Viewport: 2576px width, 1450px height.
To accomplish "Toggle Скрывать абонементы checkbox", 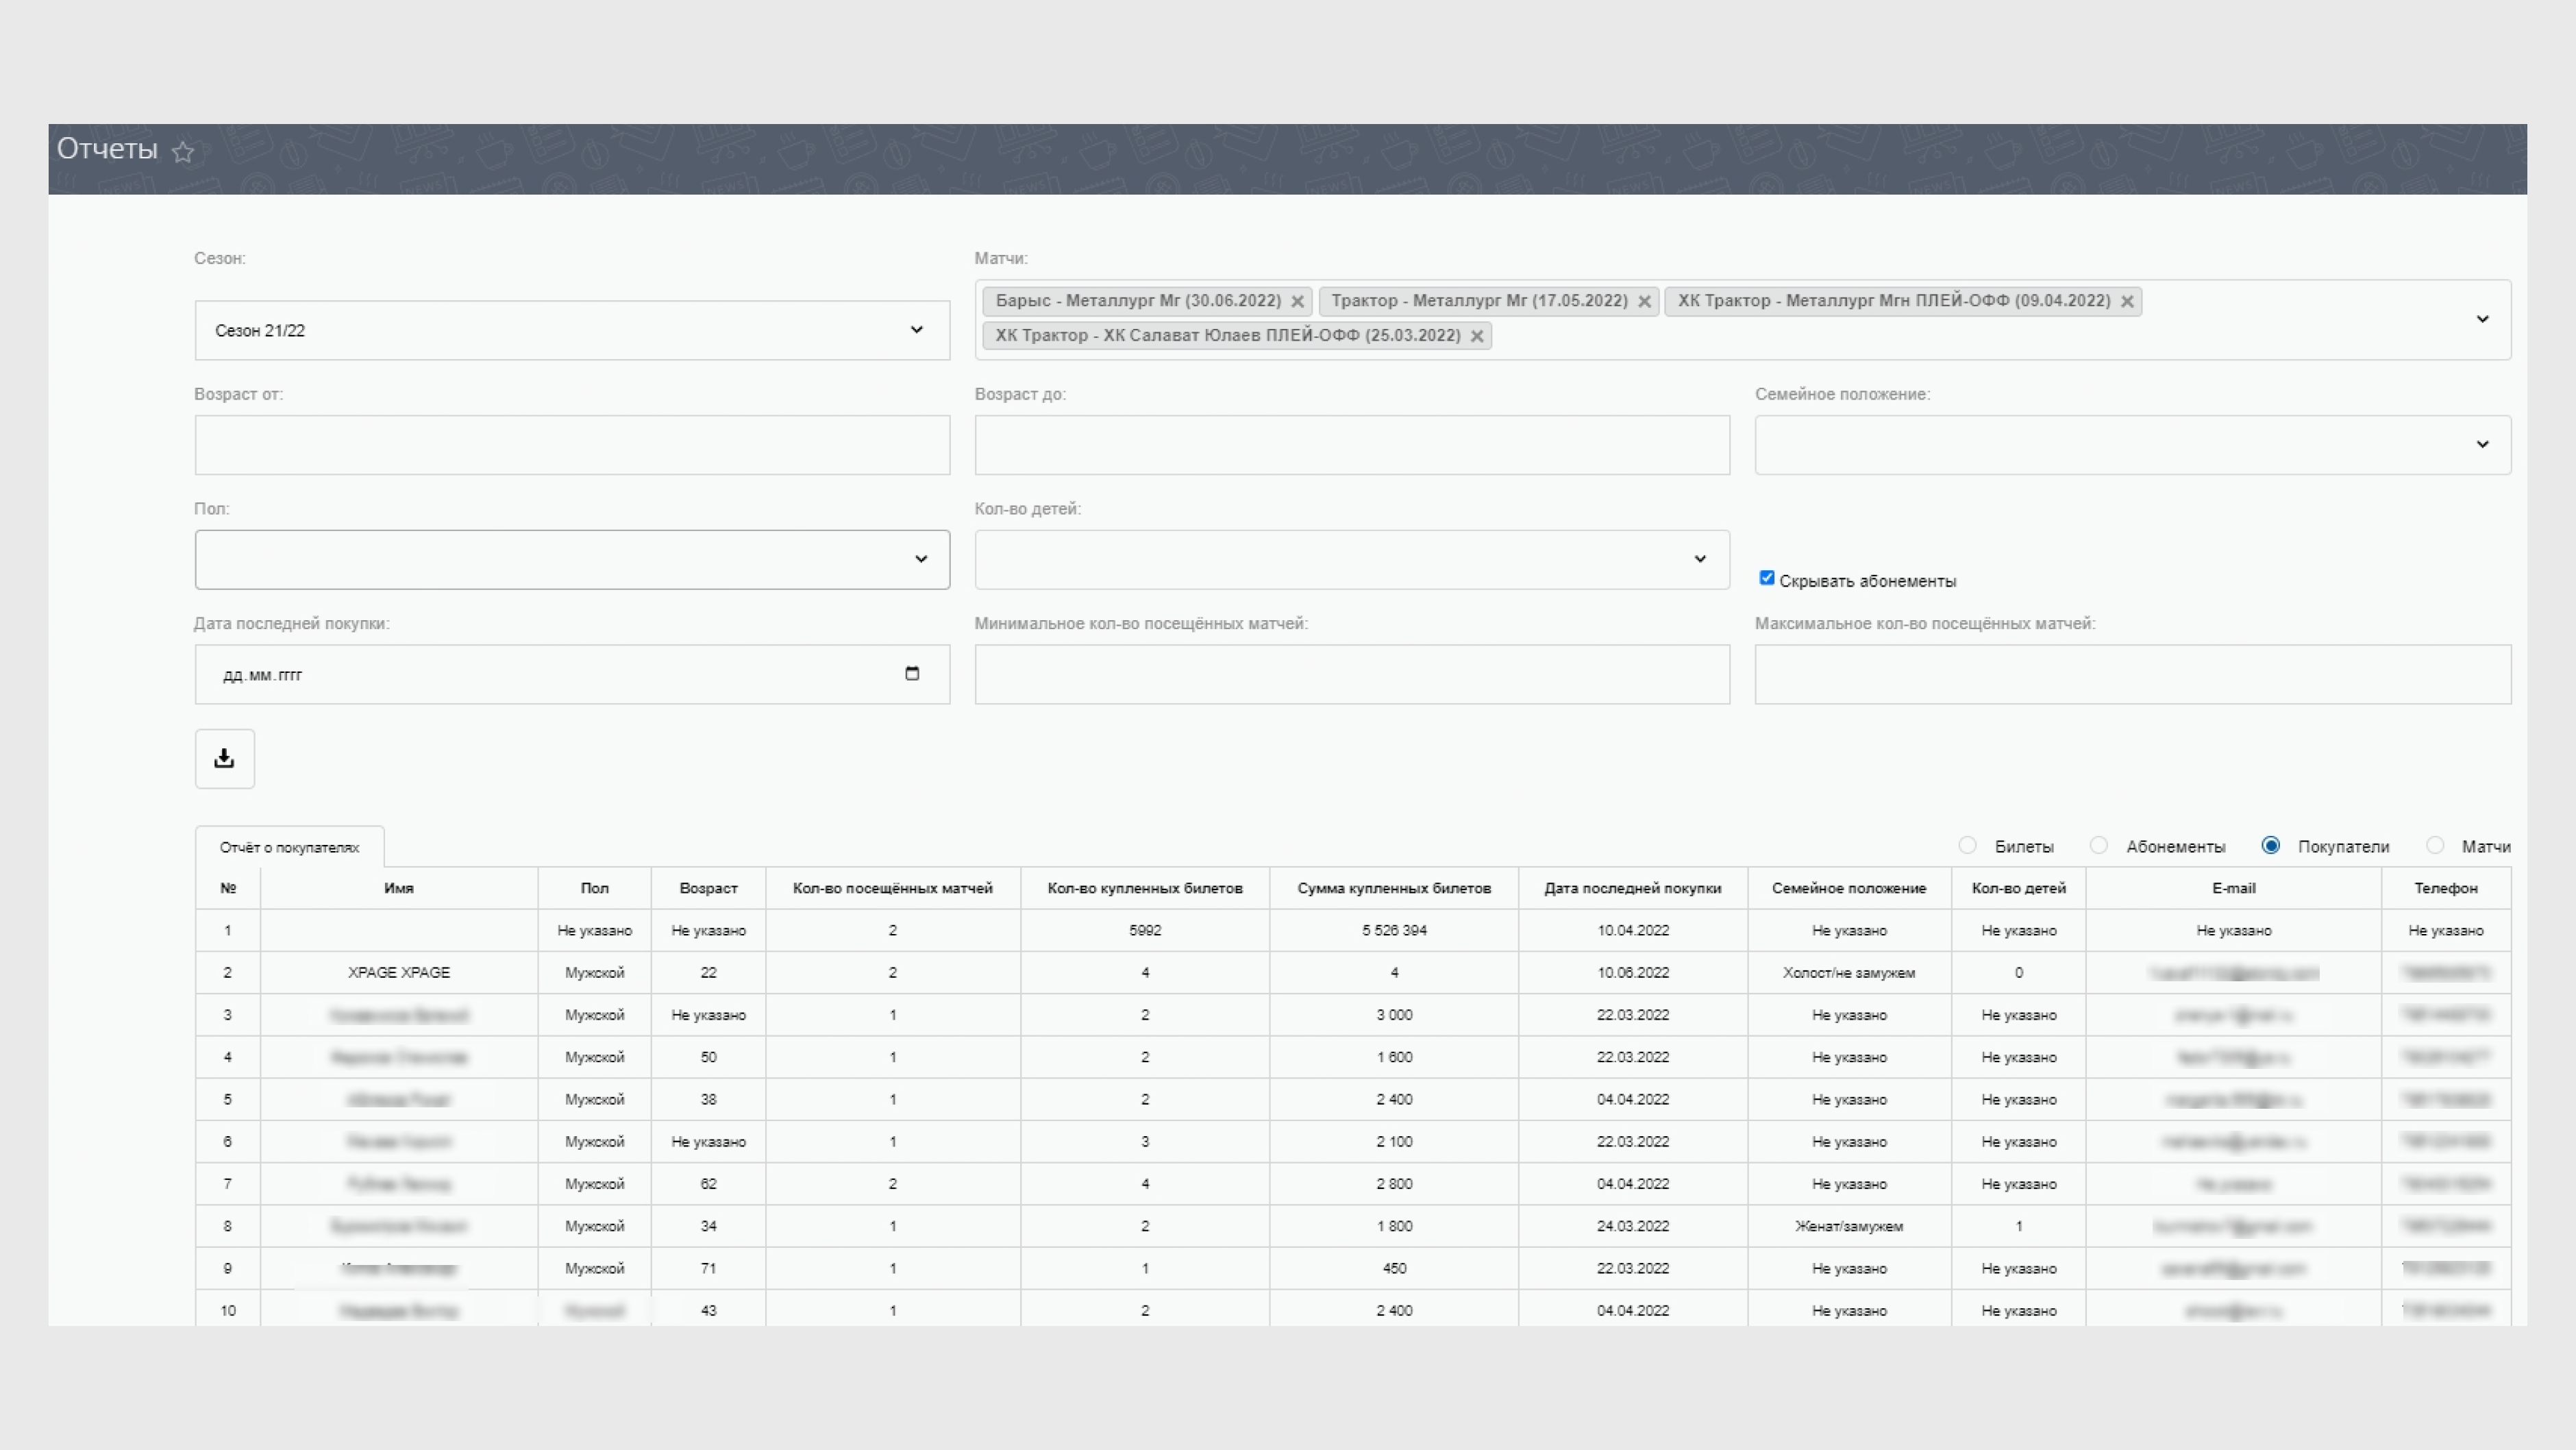I will point(1767,578).
